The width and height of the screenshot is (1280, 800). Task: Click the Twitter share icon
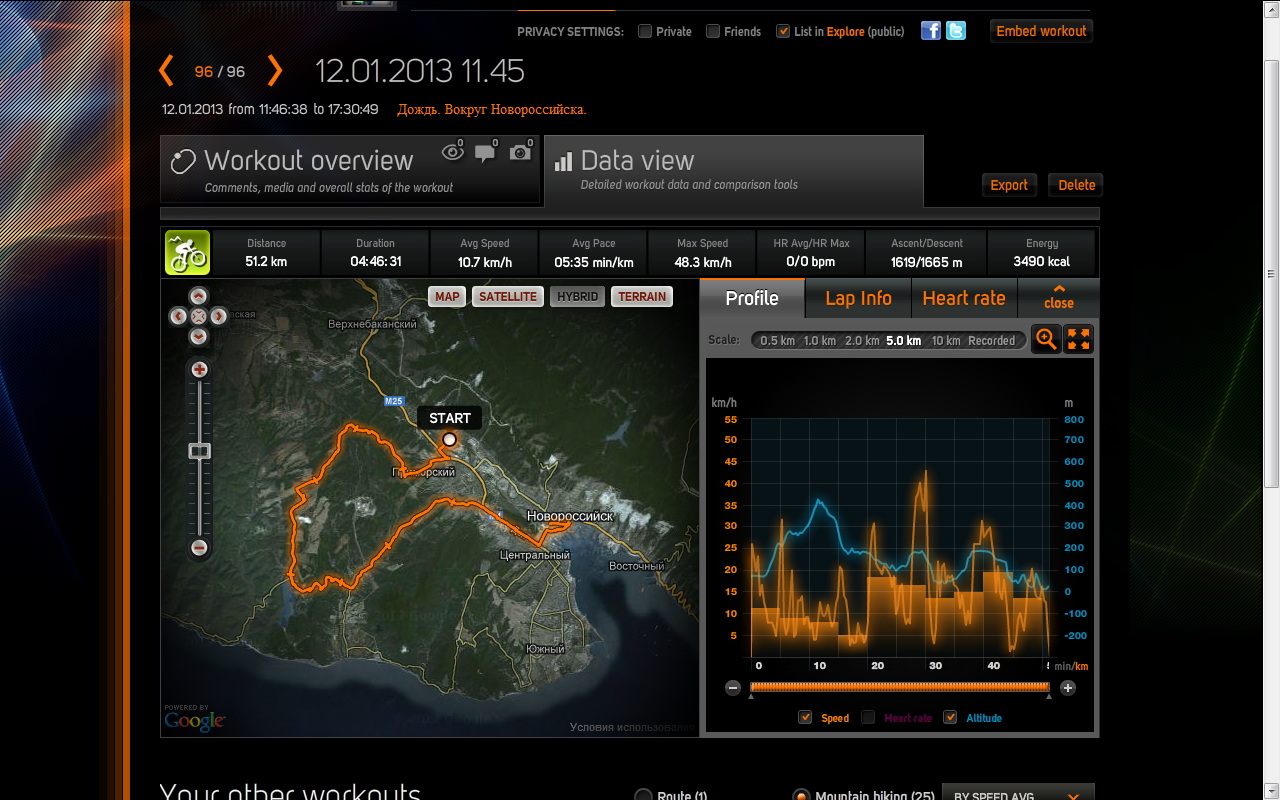click(x=956, y=31)
